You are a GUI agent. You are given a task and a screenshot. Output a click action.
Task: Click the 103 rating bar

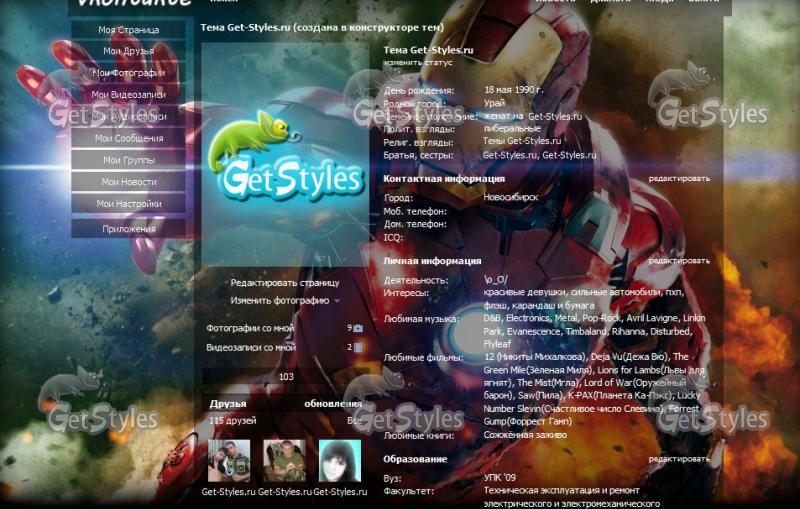[286, 377]
